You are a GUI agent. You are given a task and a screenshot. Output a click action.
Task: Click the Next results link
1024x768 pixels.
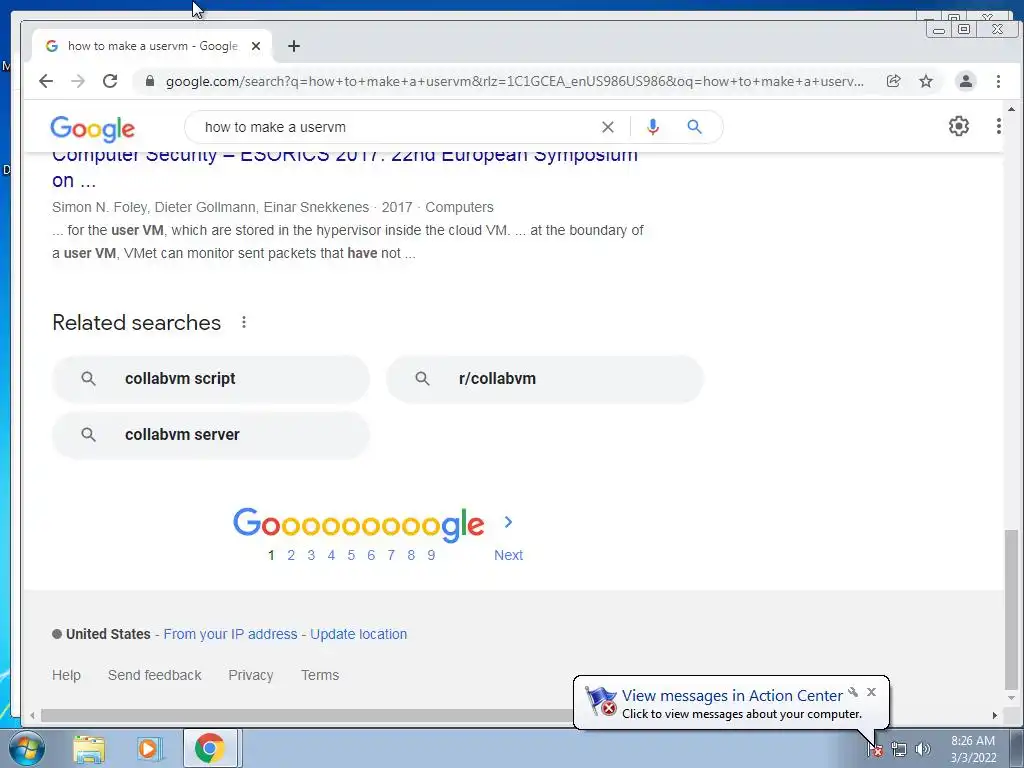[x=508, y=555]
